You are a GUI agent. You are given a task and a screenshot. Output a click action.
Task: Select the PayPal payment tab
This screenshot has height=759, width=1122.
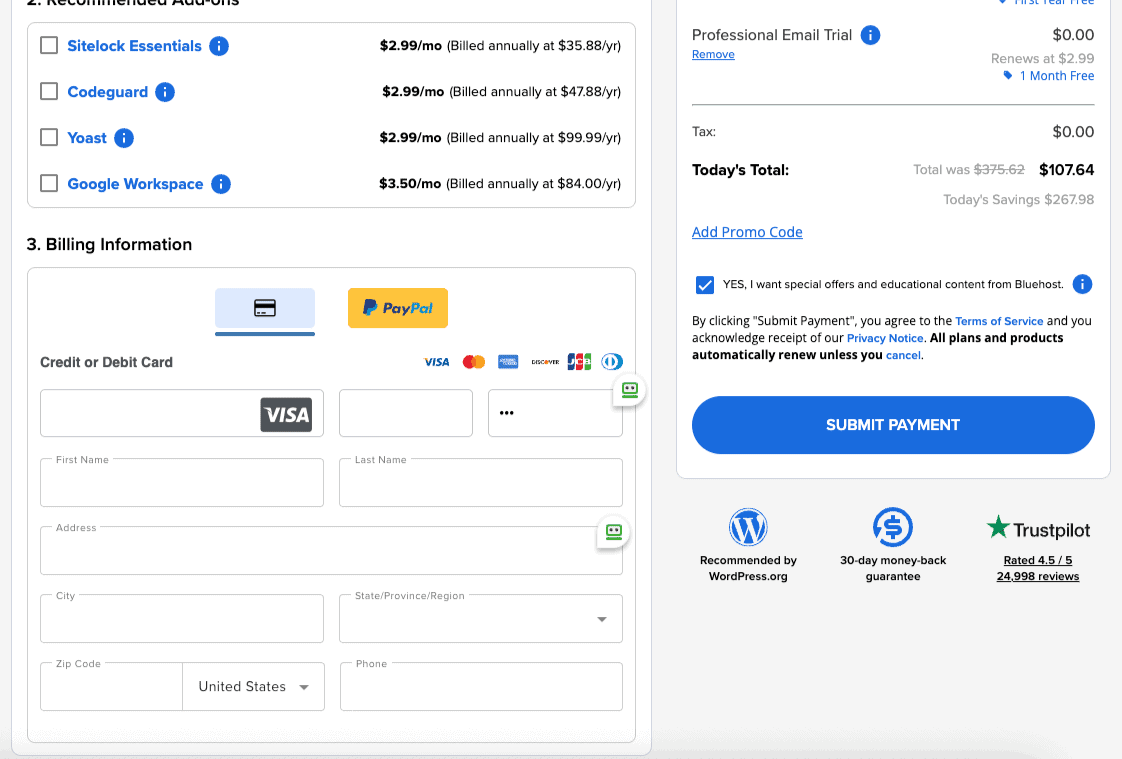[398, 308]
